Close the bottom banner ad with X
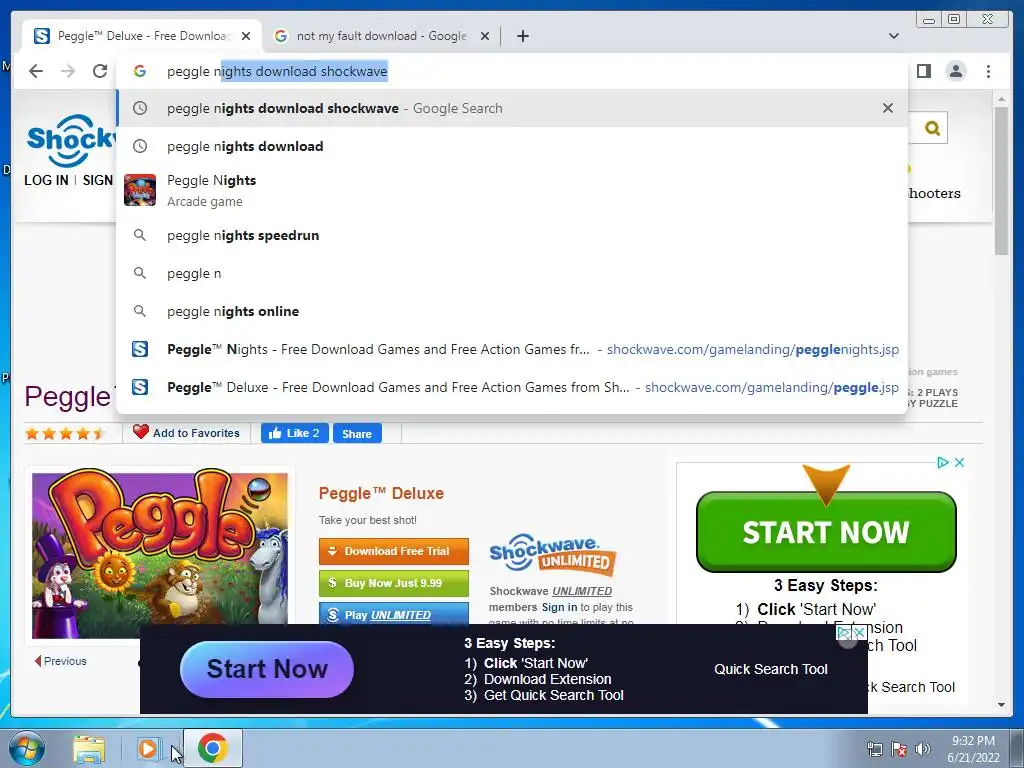Image resolution: width=1024 pixels, height=768 pixels. [x=859, y=633]
